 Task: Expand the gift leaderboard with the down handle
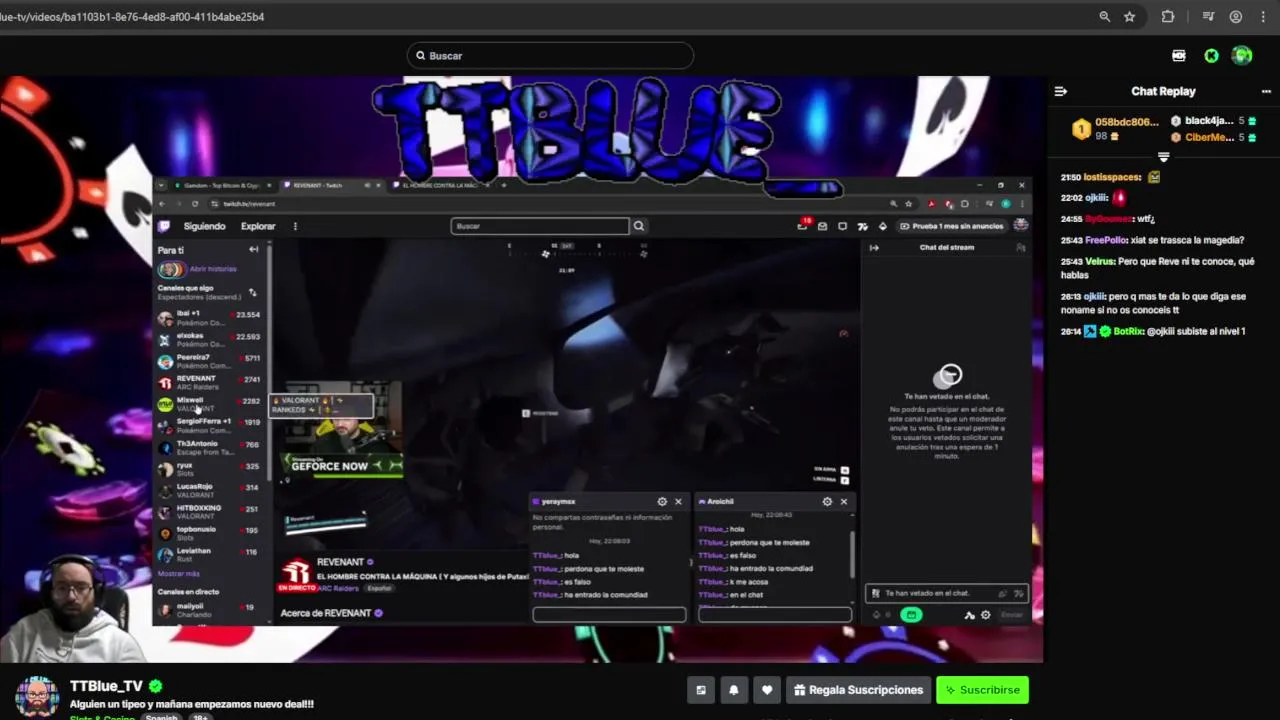tap(1163, 157)
